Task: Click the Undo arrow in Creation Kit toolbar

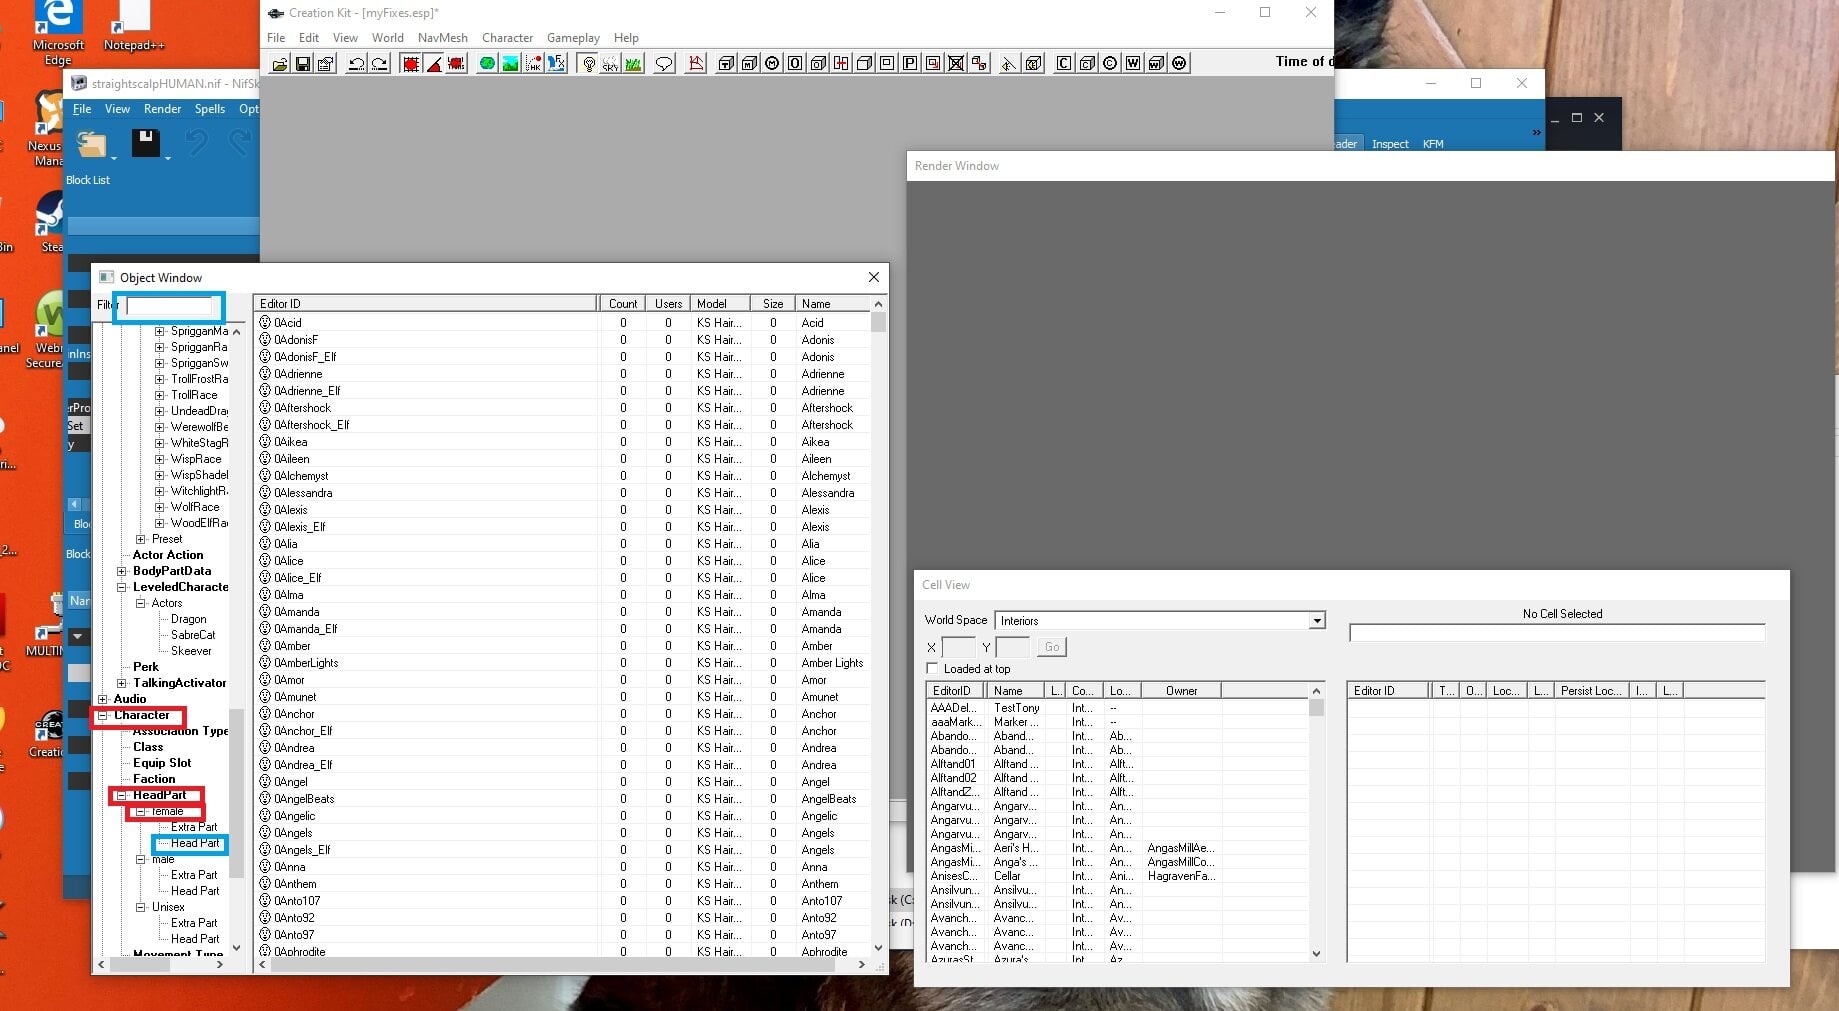Action: [356, 63]
